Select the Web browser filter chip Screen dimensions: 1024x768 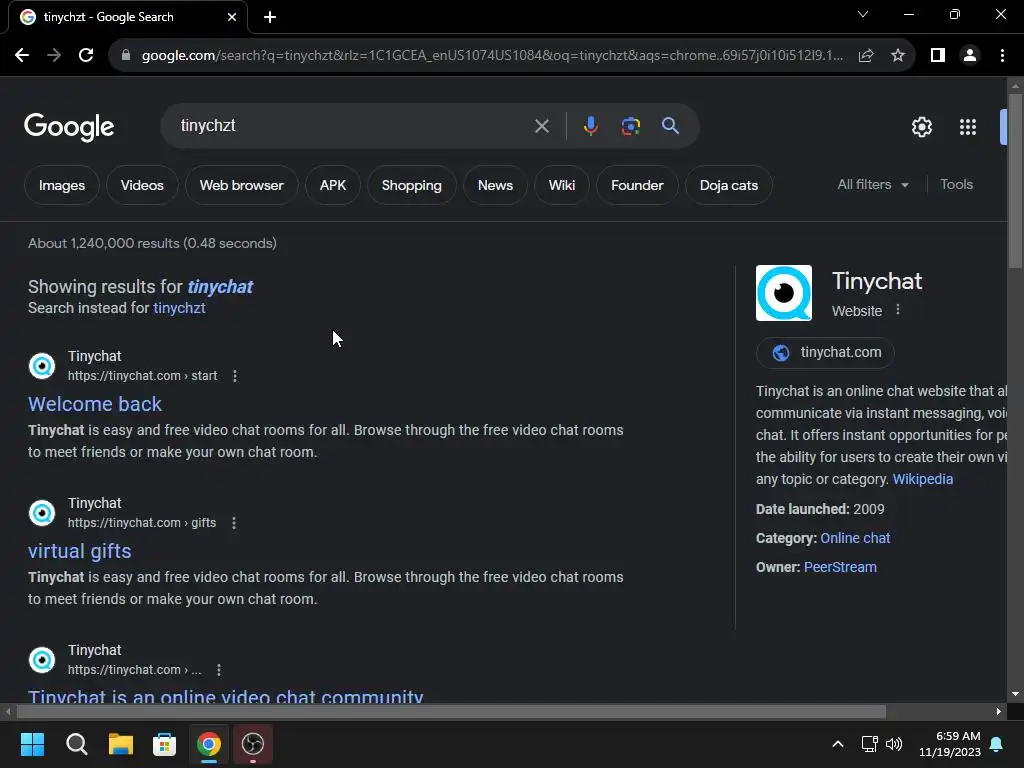(x=242, y=185)
